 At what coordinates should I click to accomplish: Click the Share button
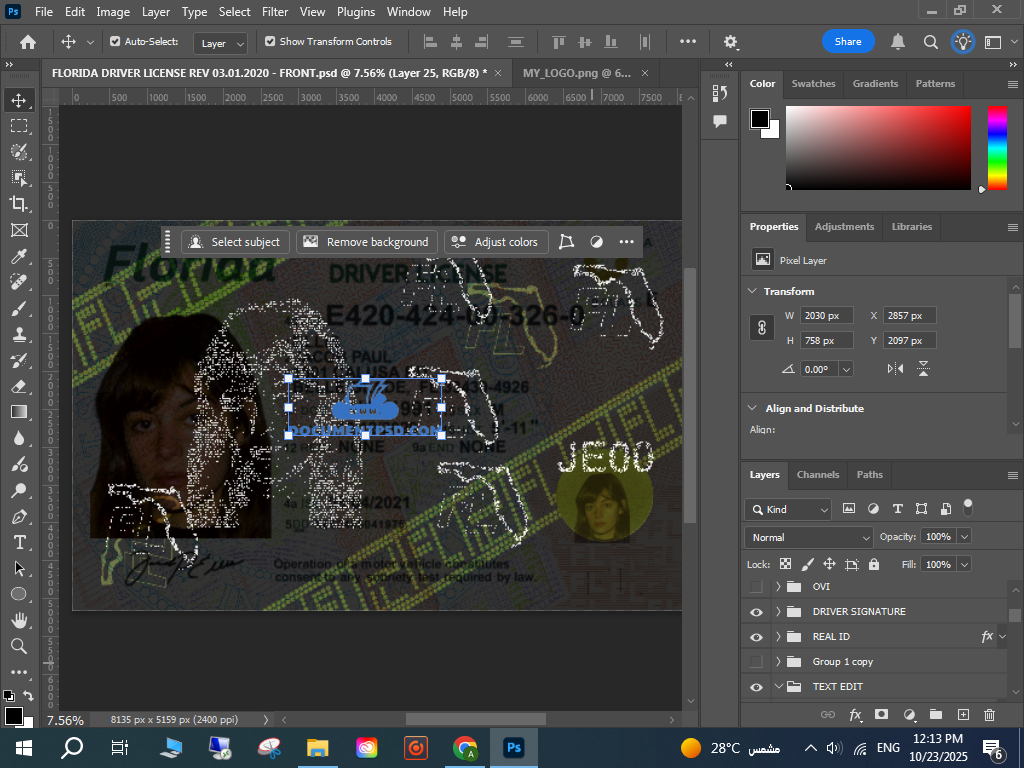point(848,42)
